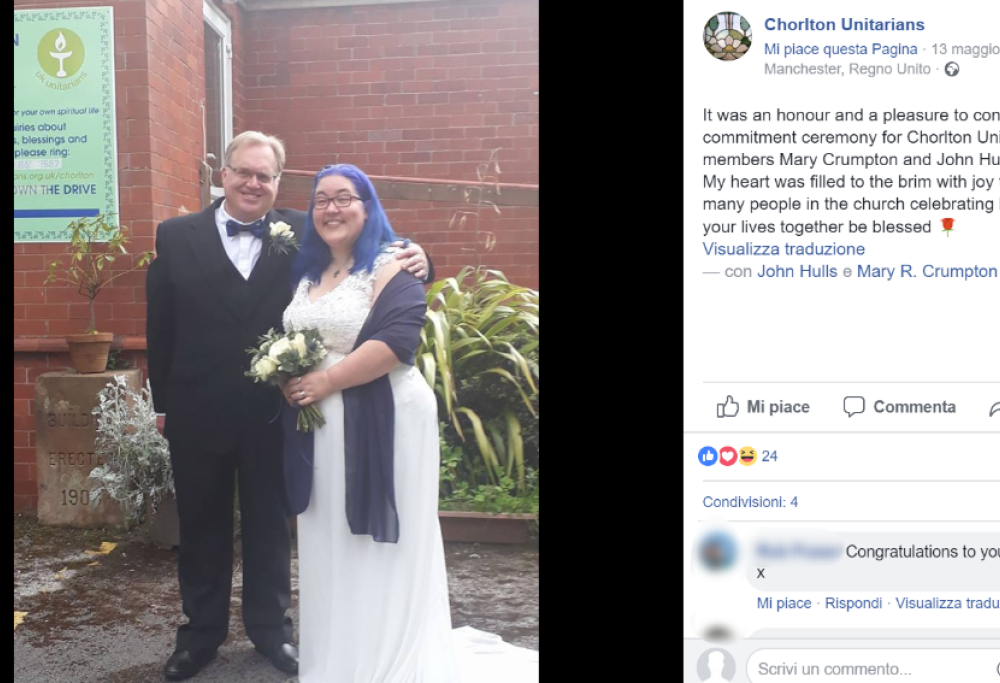This screenshot has height=683, width=1000.
Task: Click the red heart reaction icon
Action: tap(728, 456)
